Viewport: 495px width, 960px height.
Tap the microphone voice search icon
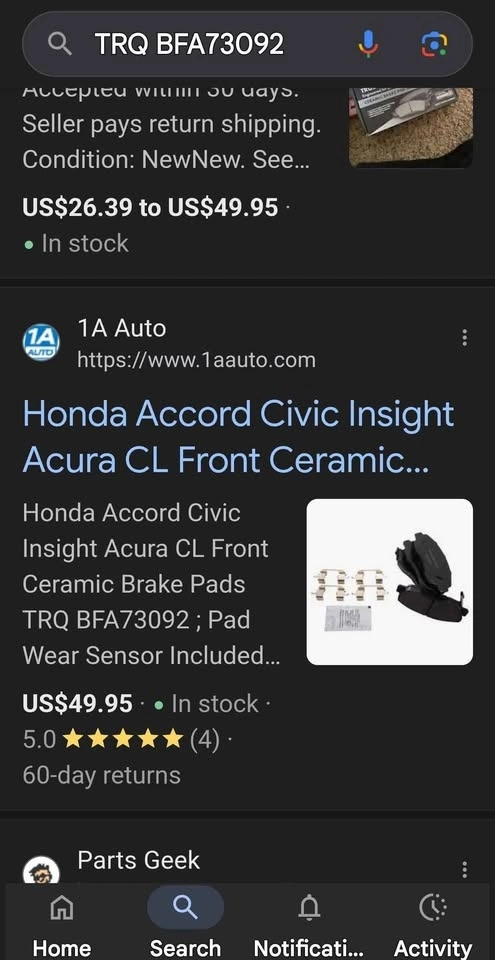point(368,44)
